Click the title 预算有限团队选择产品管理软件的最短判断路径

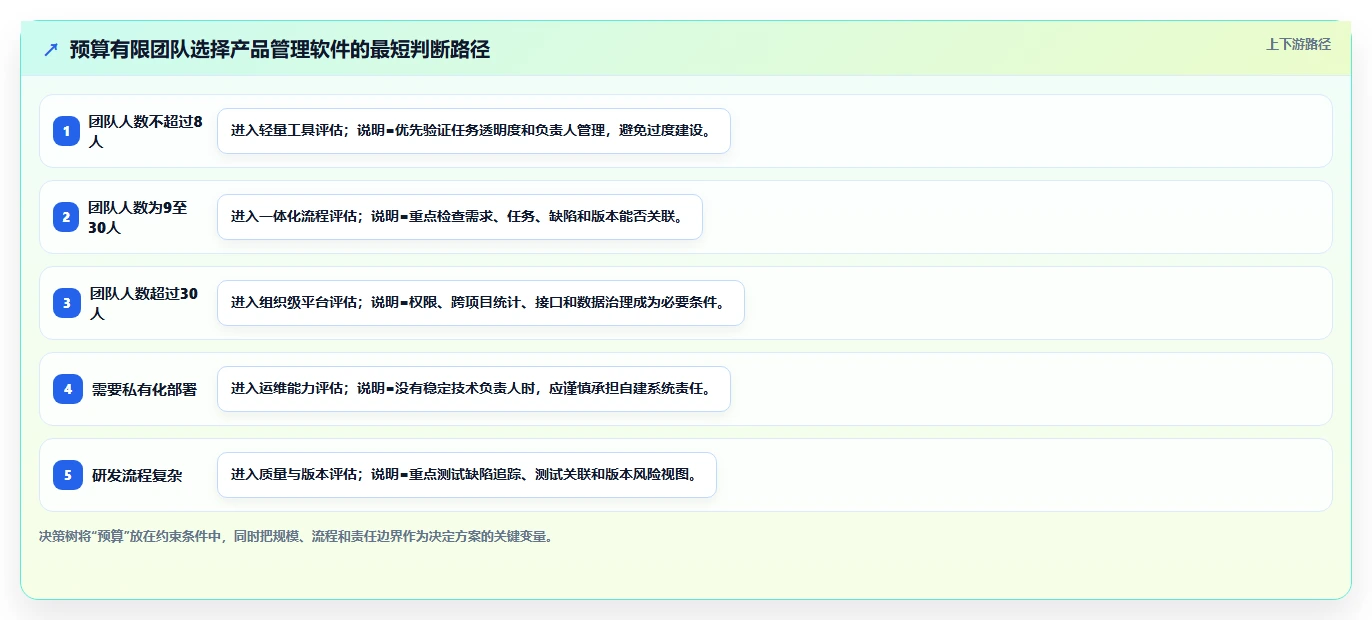[x=280, y=49]
